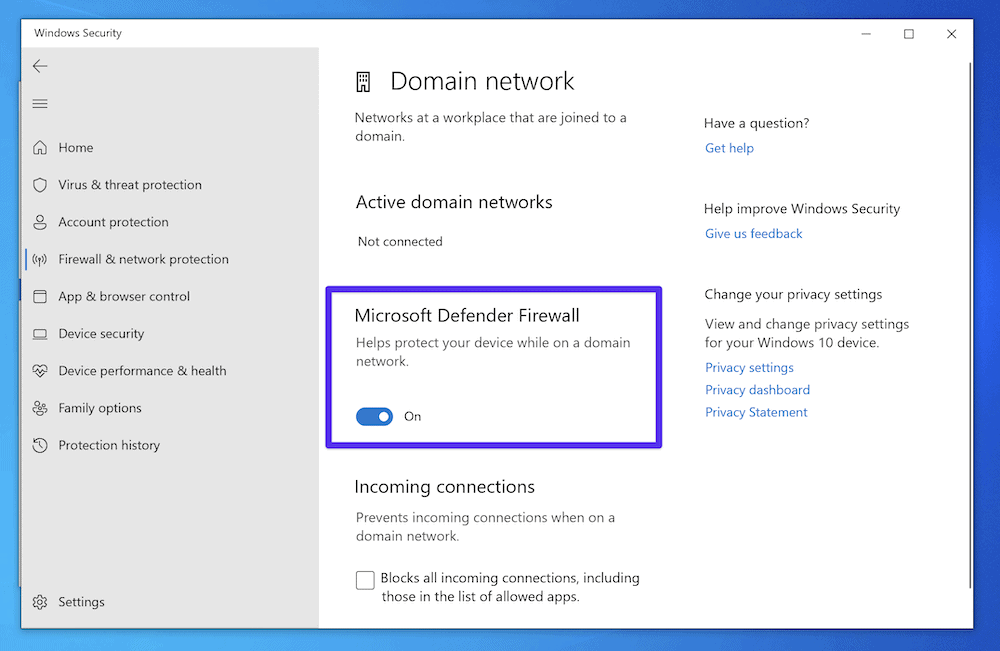Open Windows Security Settings
This screenshot has width=1000, height=651.
[80, 601]
